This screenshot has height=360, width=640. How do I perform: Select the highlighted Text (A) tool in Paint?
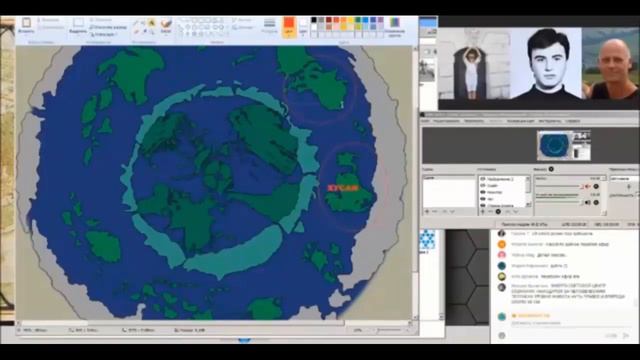(x=151, y=22)
